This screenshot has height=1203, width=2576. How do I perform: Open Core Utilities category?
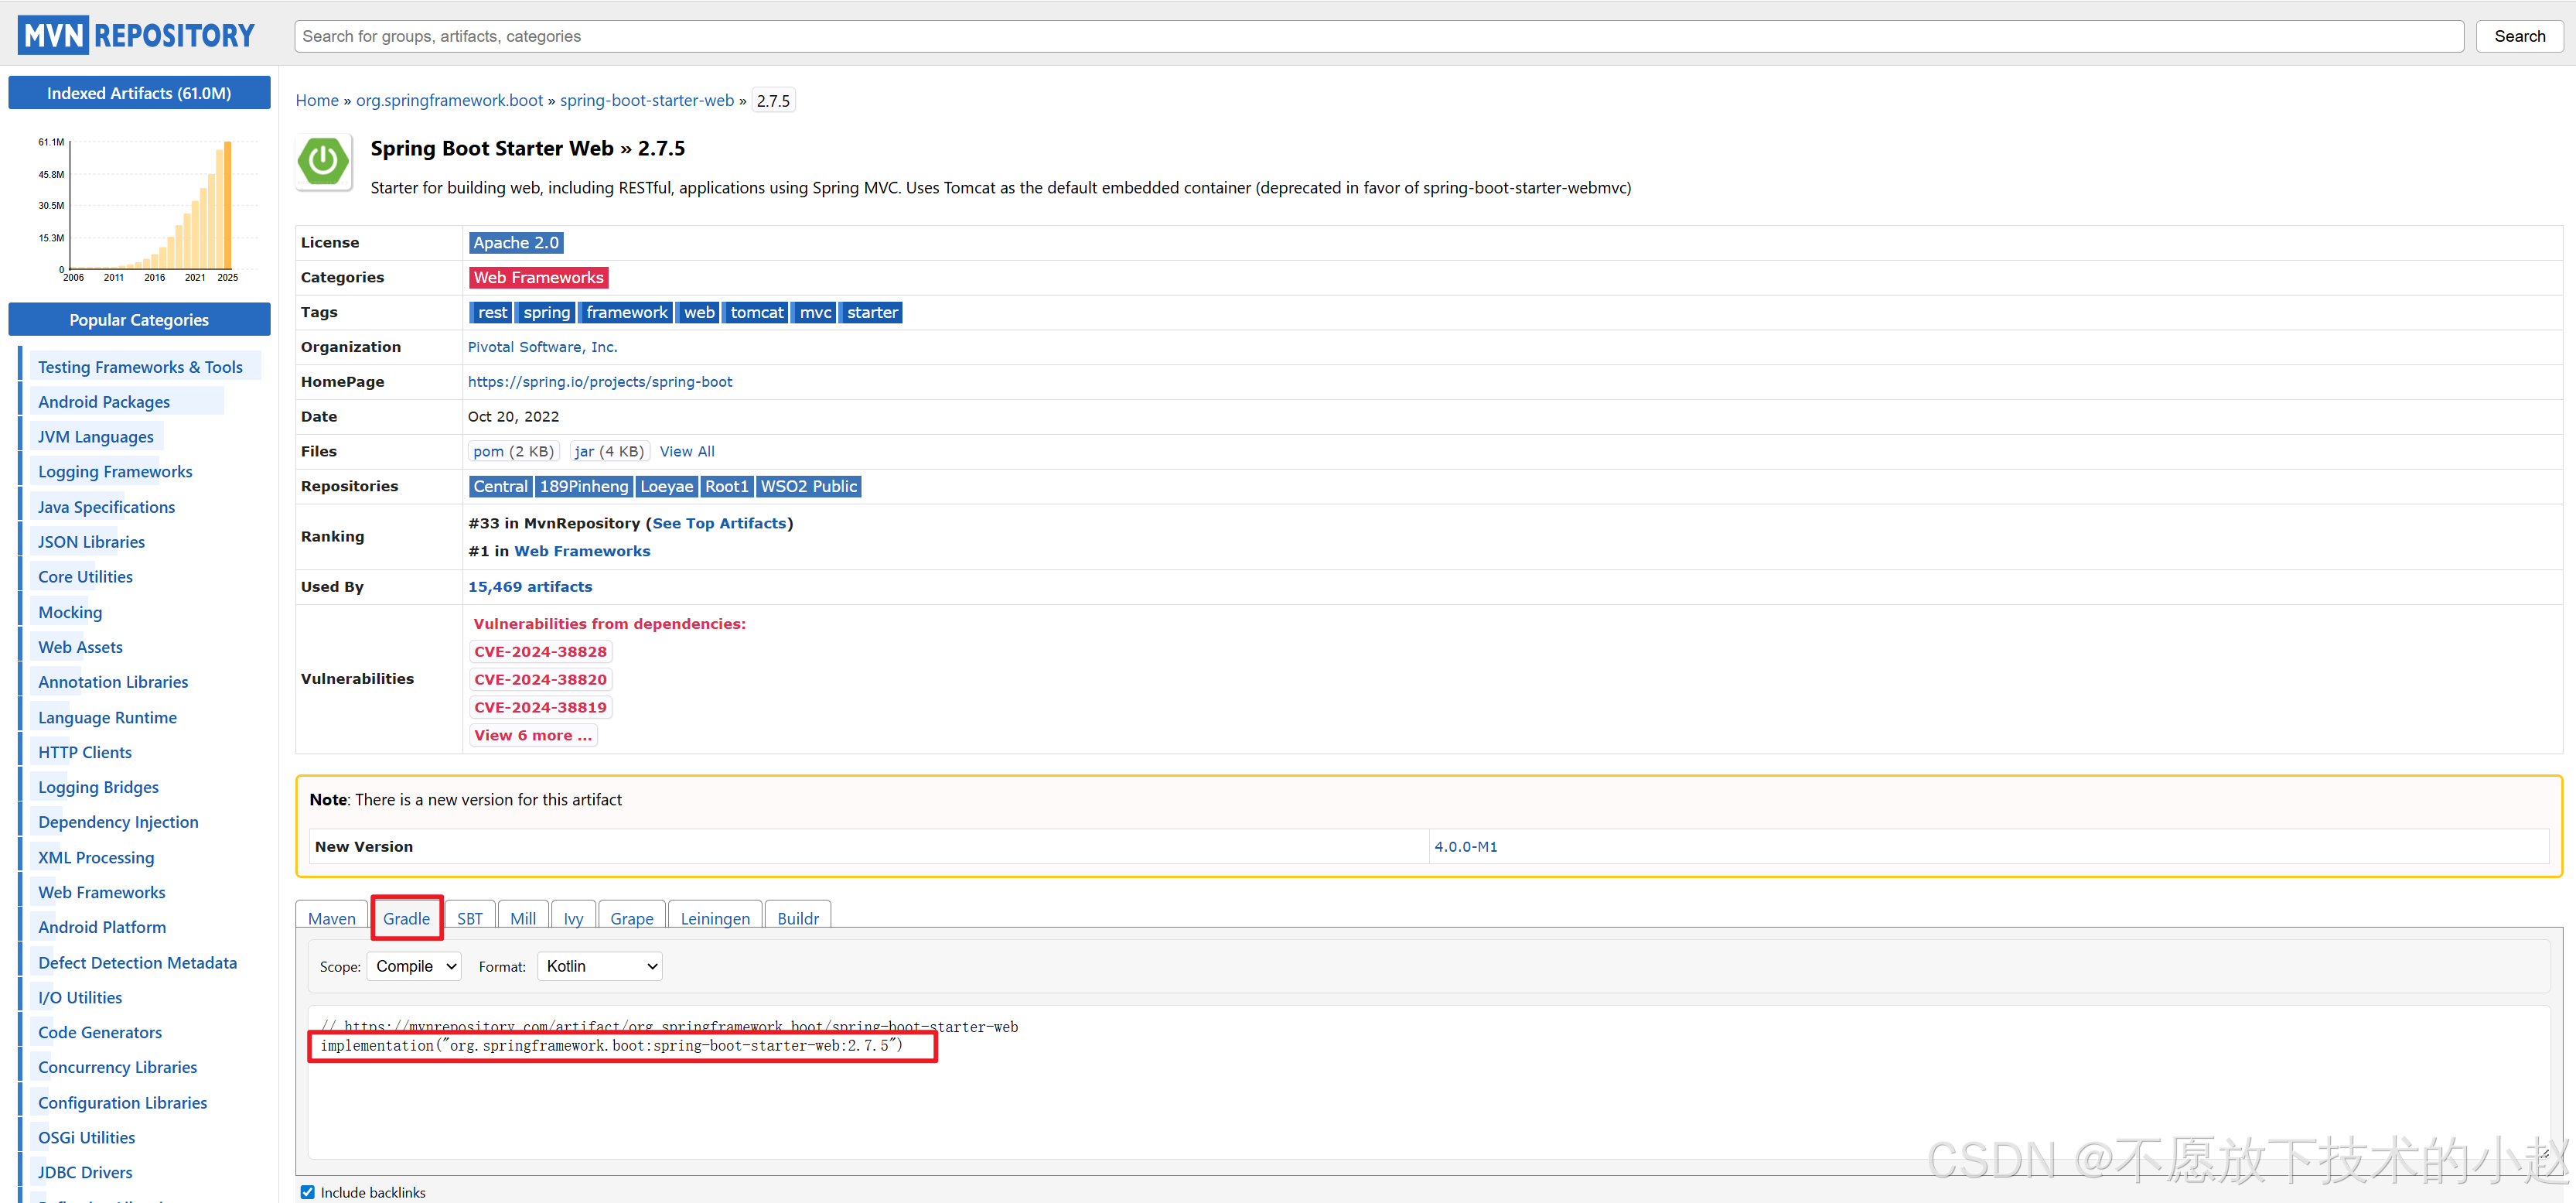(85, 577)
